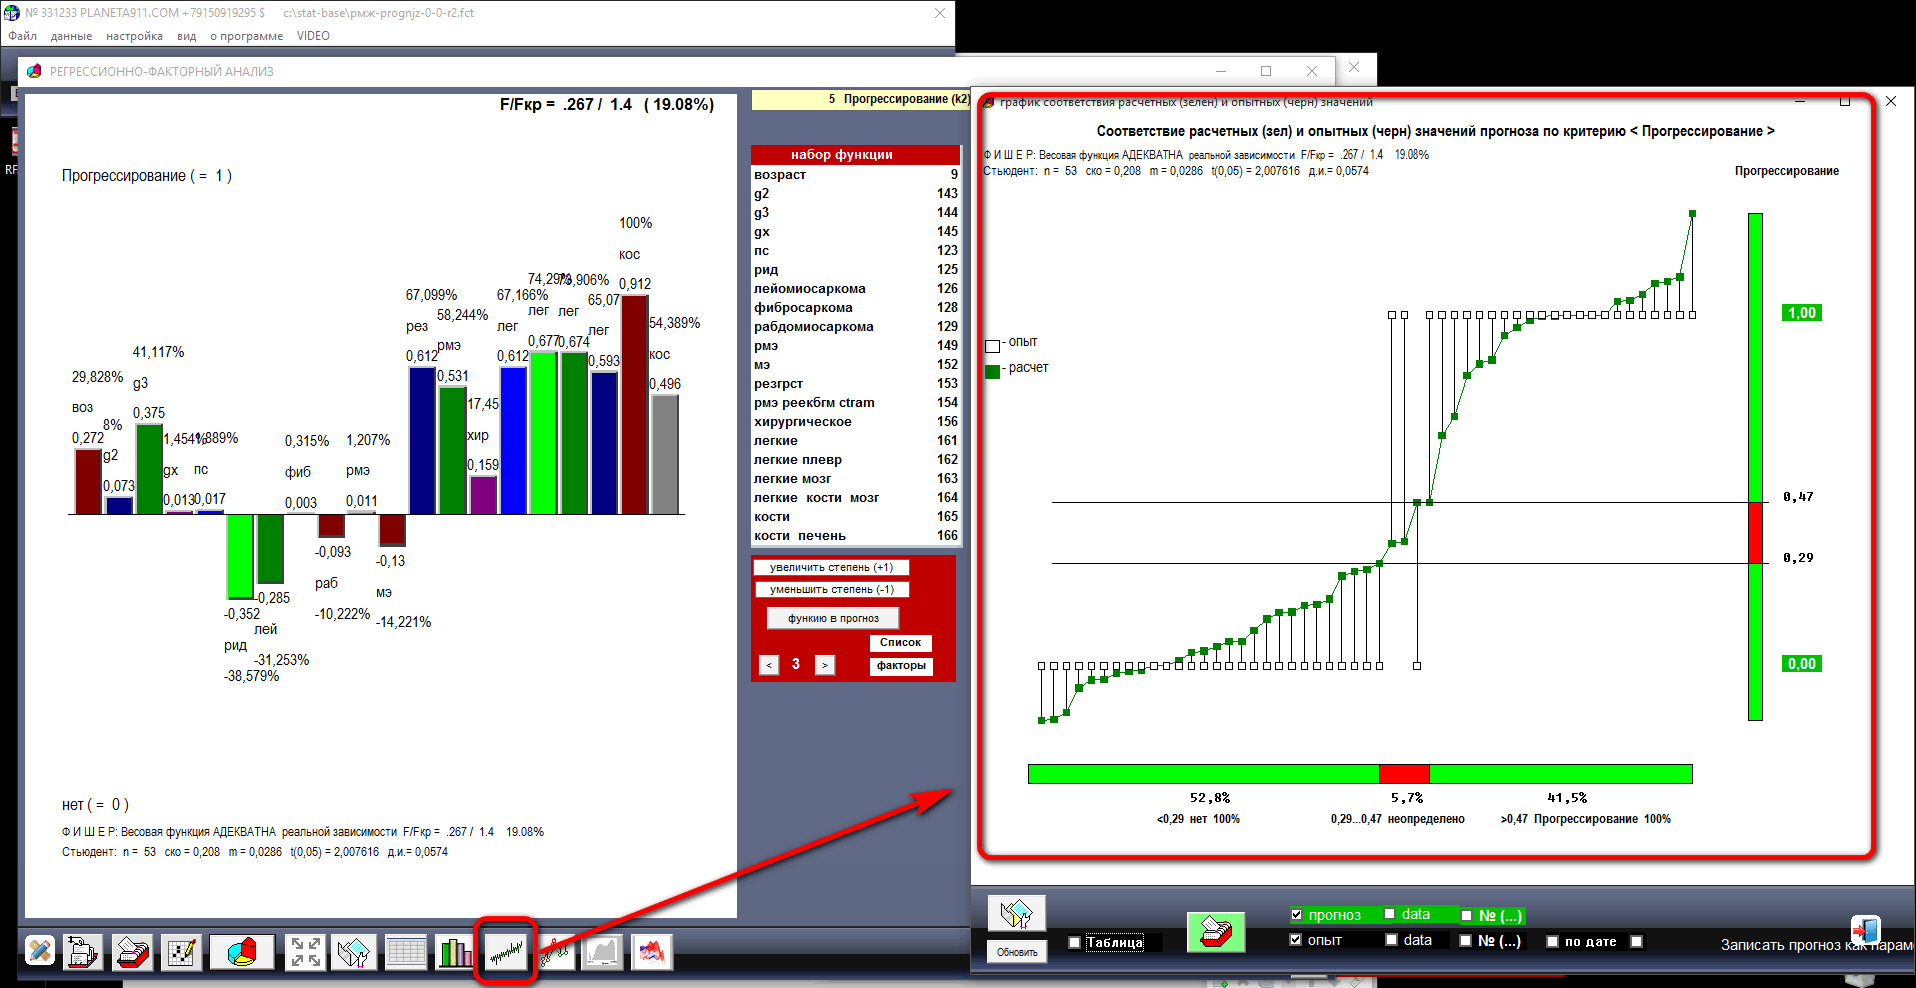Viewport: 1916px width, 988px height.
Task: Uncheck the прогноз checkbox
Action: 1297,915
